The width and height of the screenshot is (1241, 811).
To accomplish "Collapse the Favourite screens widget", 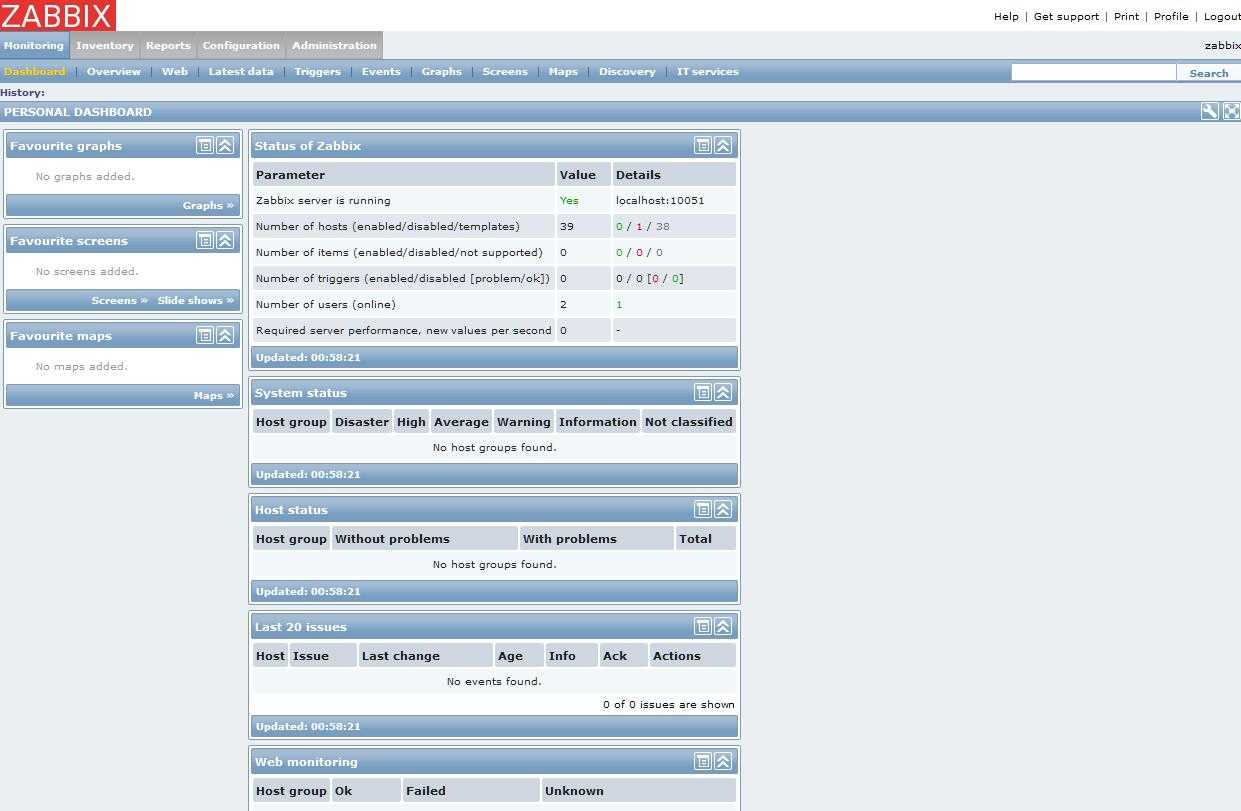I will coord(225,240).
